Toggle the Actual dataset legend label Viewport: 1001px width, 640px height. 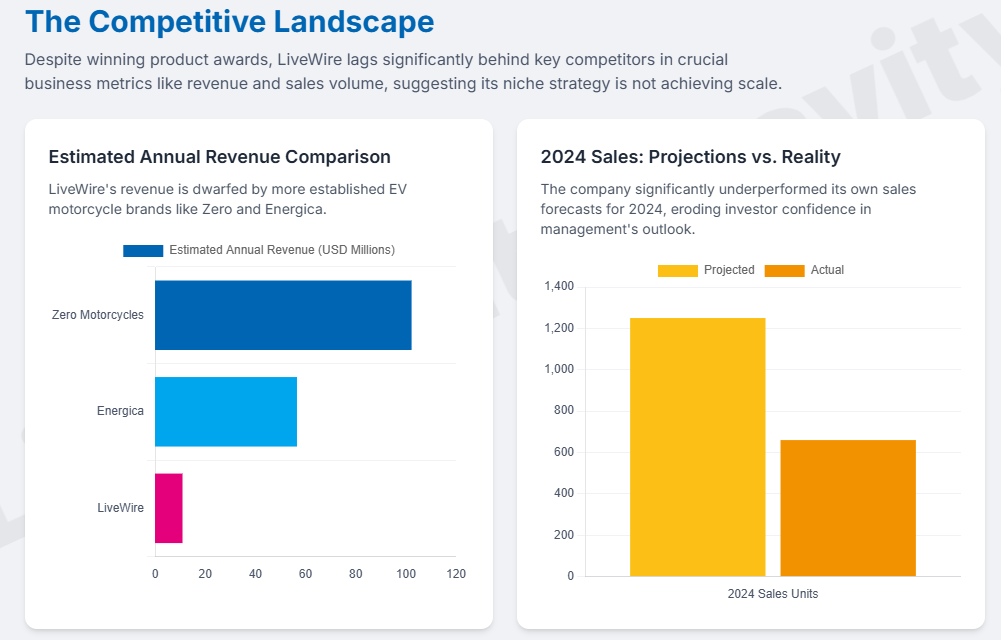pos(827,270)
